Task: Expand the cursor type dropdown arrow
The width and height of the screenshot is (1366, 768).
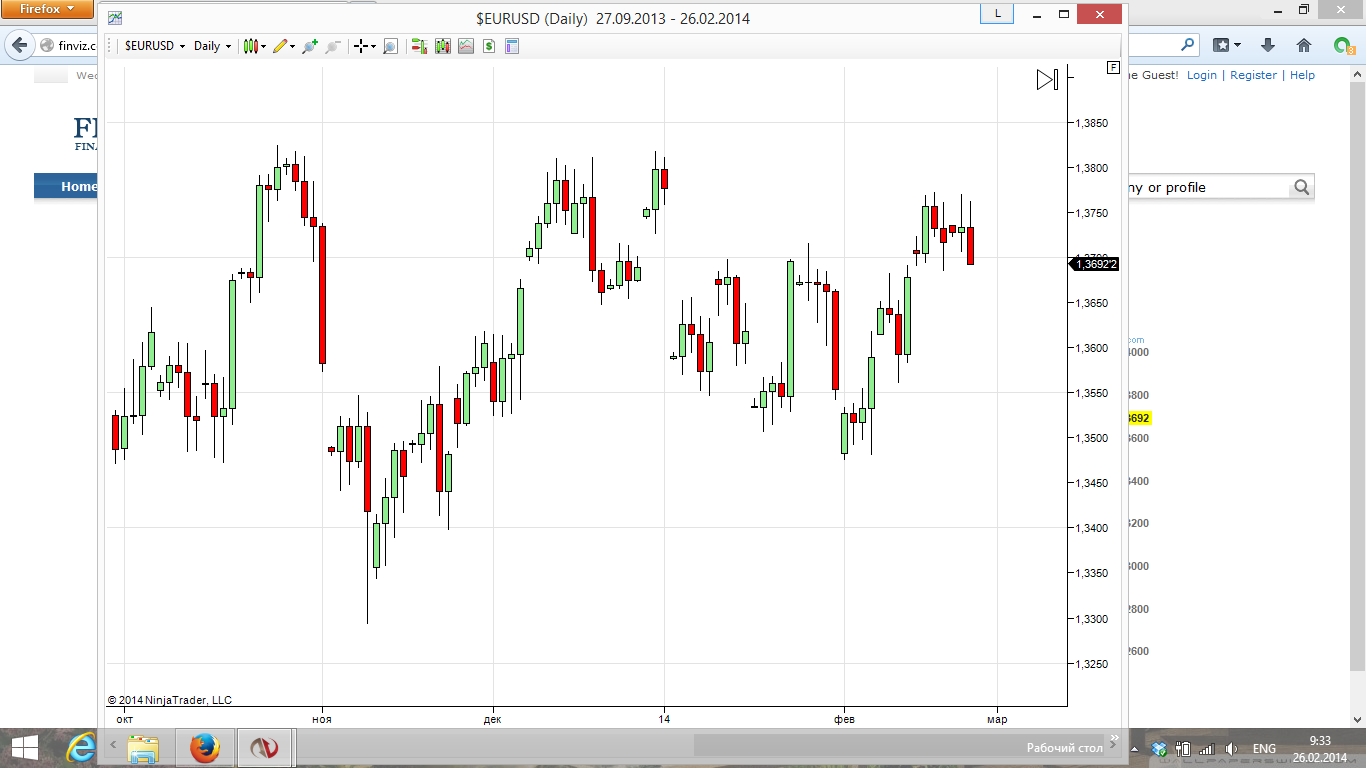Action: 373,46
